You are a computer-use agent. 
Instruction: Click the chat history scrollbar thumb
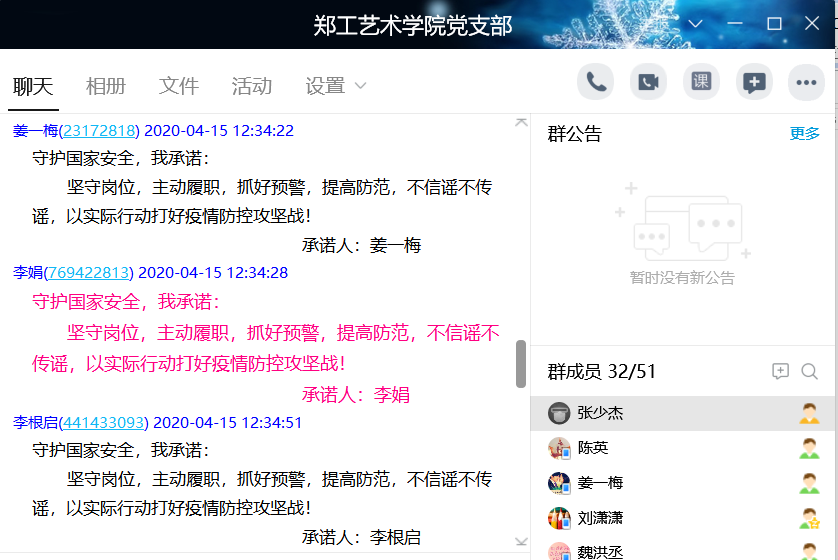point(520,364)
